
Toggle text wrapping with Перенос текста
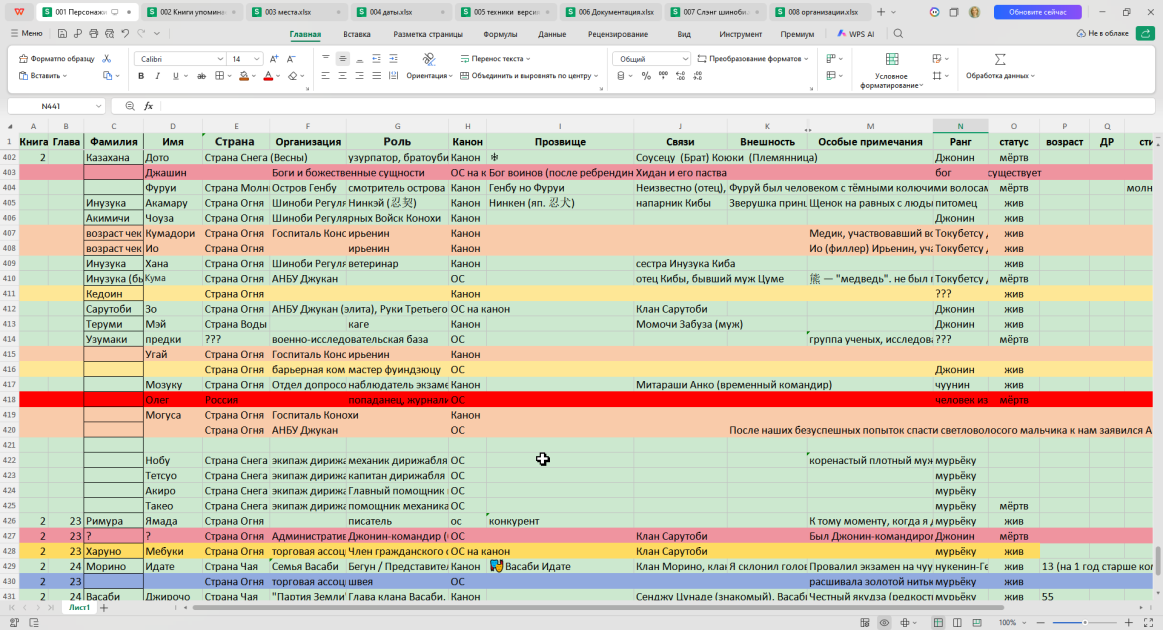pyautogui.click(x=495, y=59)
